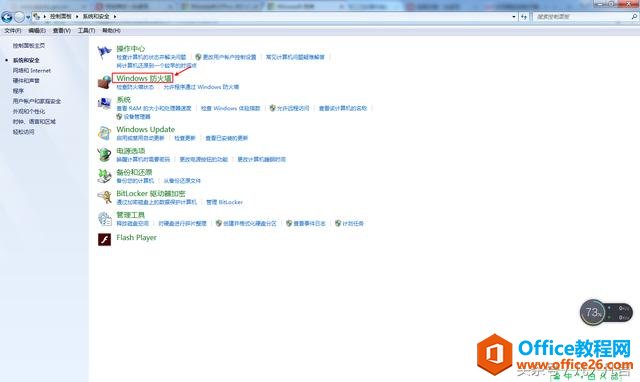
Task: Open the 备份和还原 heading link
Action: click(x=134, y=172)
